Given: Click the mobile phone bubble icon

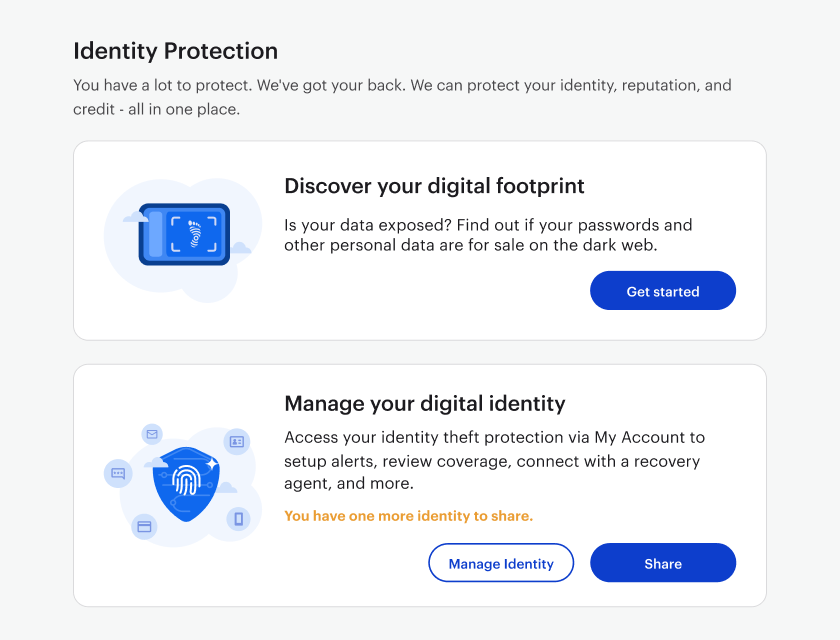Looking at the screenshot, I should click(x=238, y=519).
